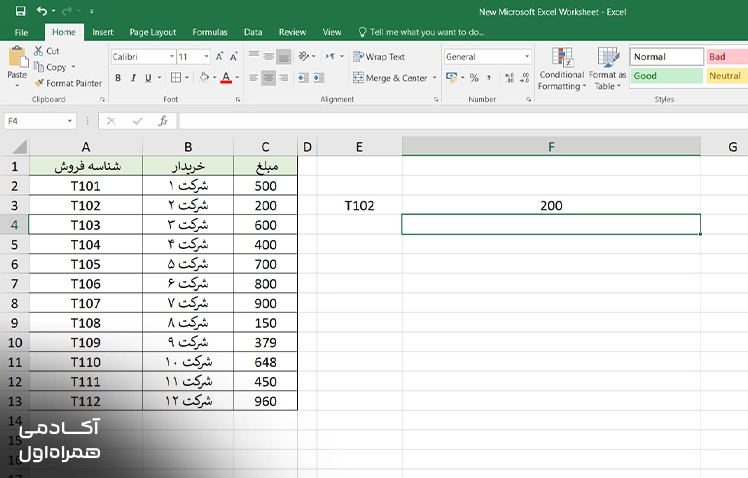748x478 pixels.
Task: Switch to the Insert tab
Action: [x=103, y=32]
